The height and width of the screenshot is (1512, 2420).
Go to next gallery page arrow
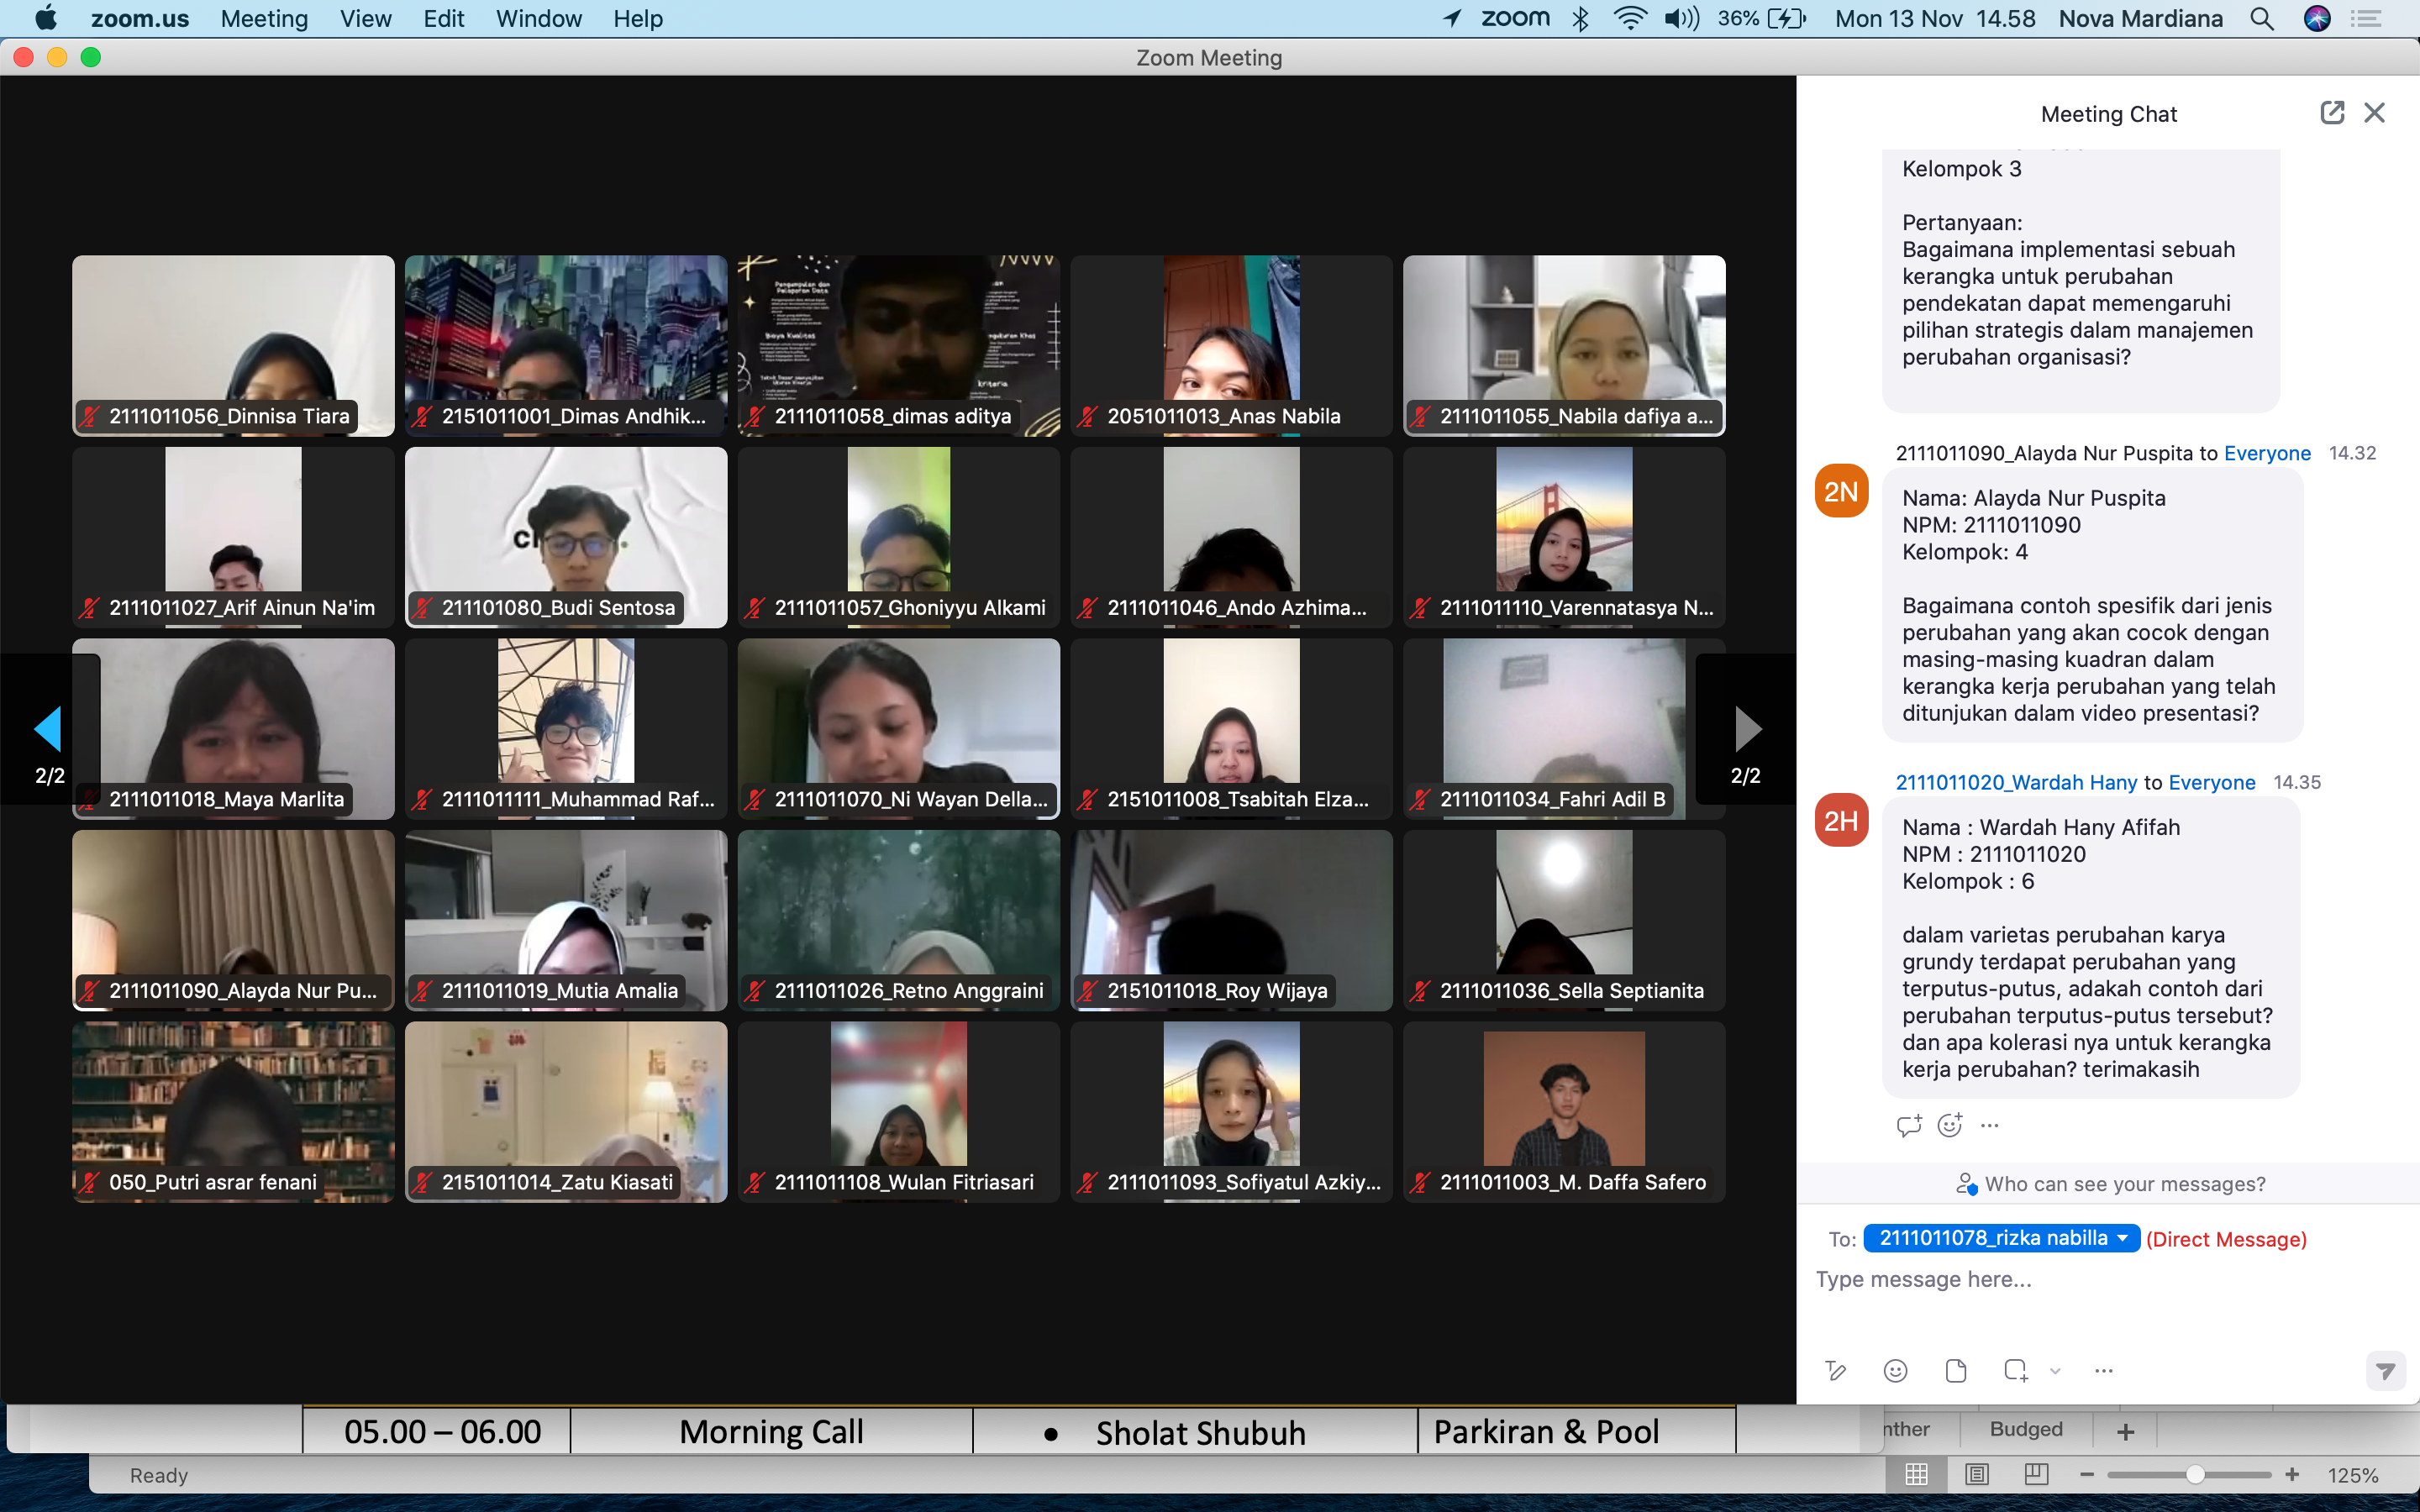(1746, 729)
